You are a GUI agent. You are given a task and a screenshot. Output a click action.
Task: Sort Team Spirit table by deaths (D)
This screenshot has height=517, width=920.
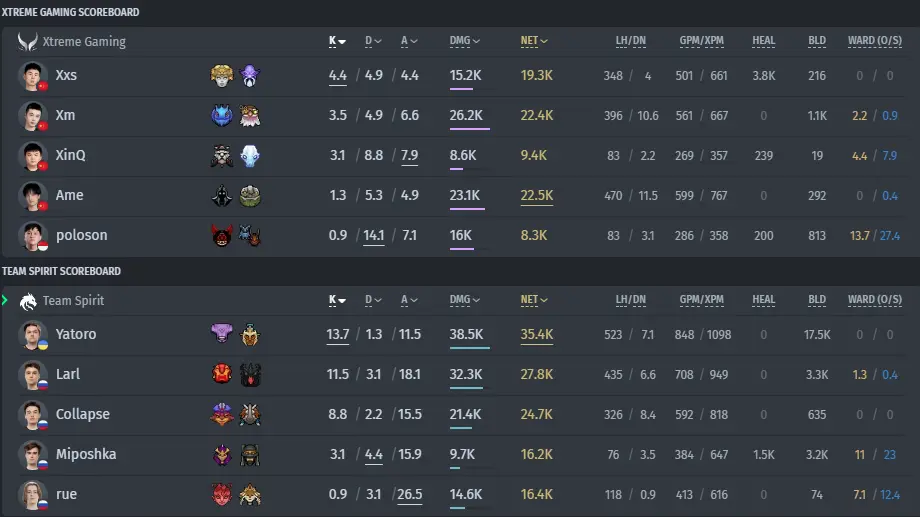(x=373, y=300)
